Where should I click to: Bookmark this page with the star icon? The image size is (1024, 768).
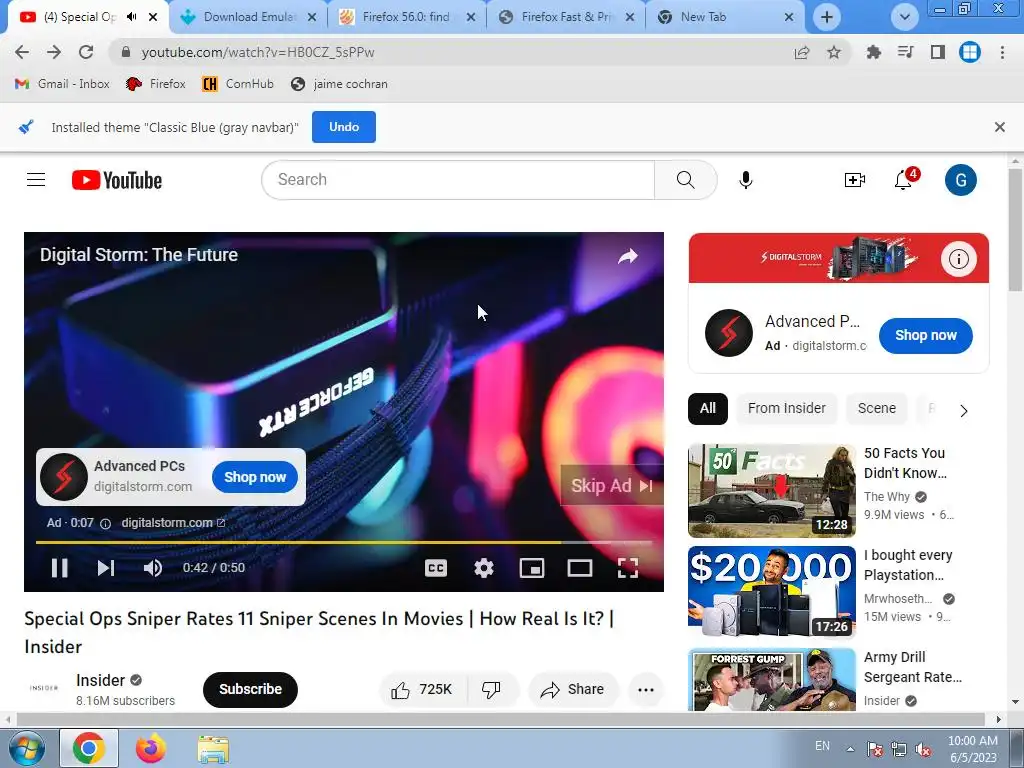[834, 52]
